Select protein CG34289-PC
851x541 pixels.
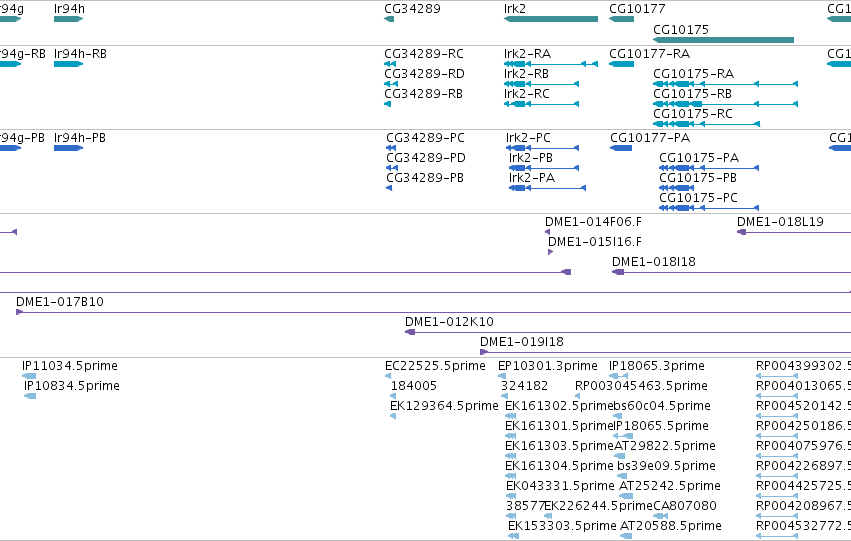(x=391, y=148)
